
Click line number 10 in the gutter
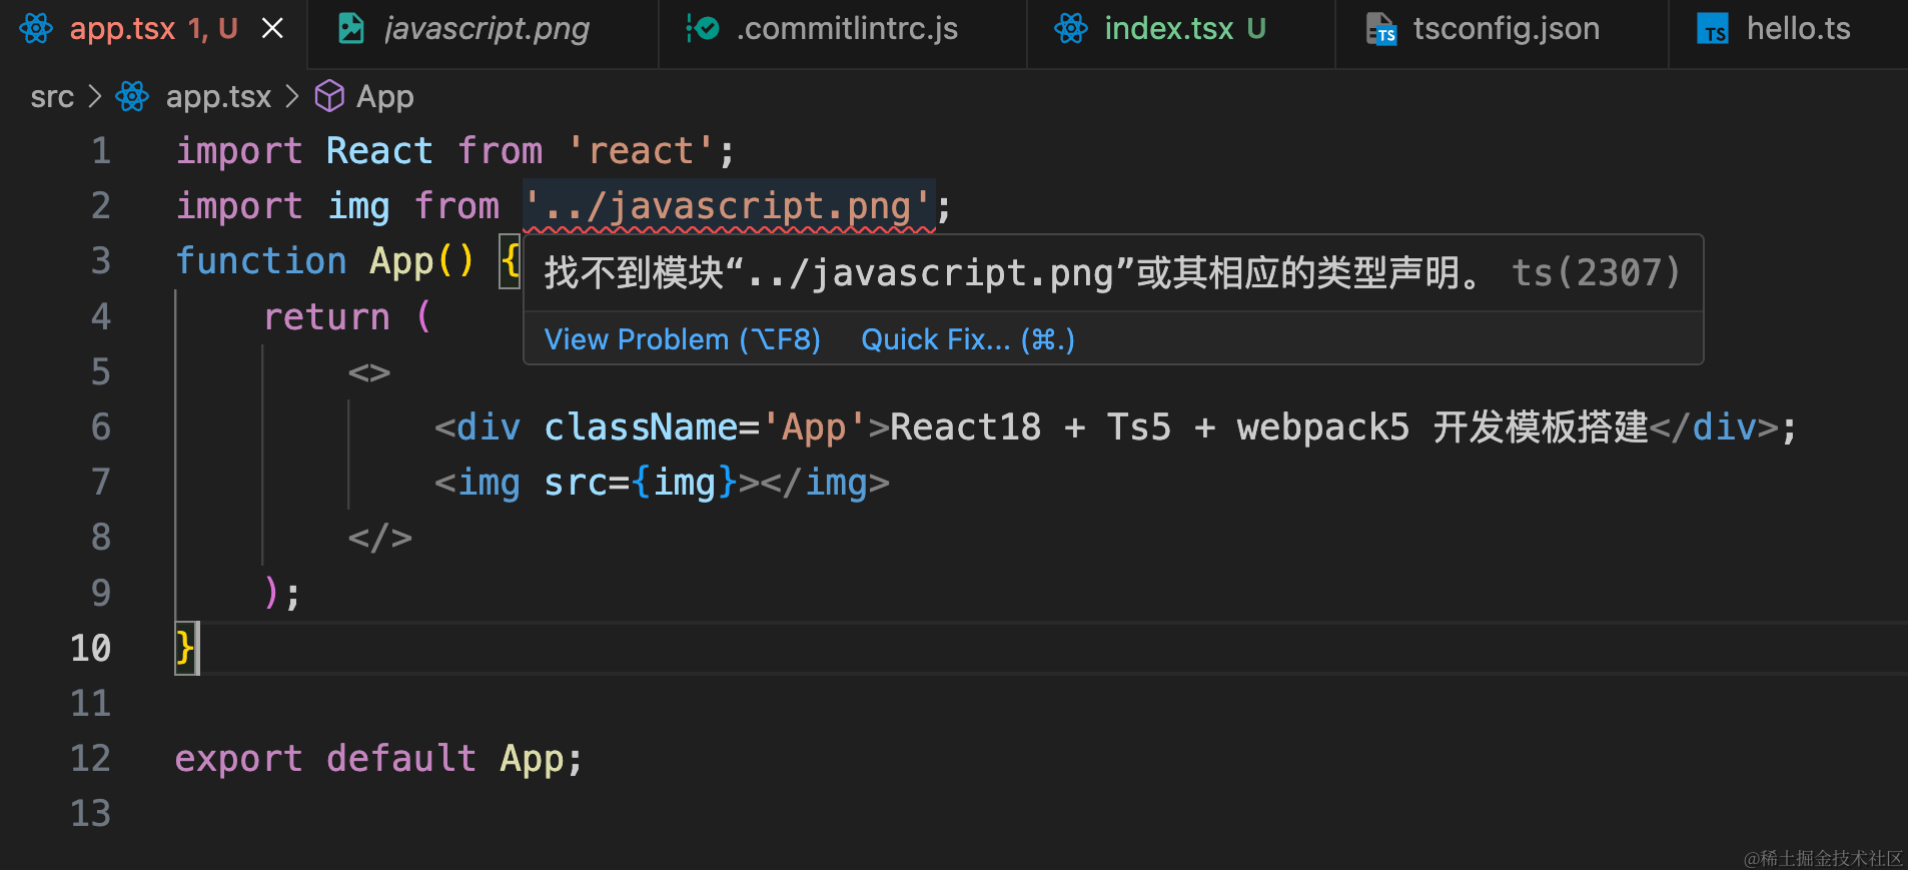pyautogui.click(x=90, y=648)
